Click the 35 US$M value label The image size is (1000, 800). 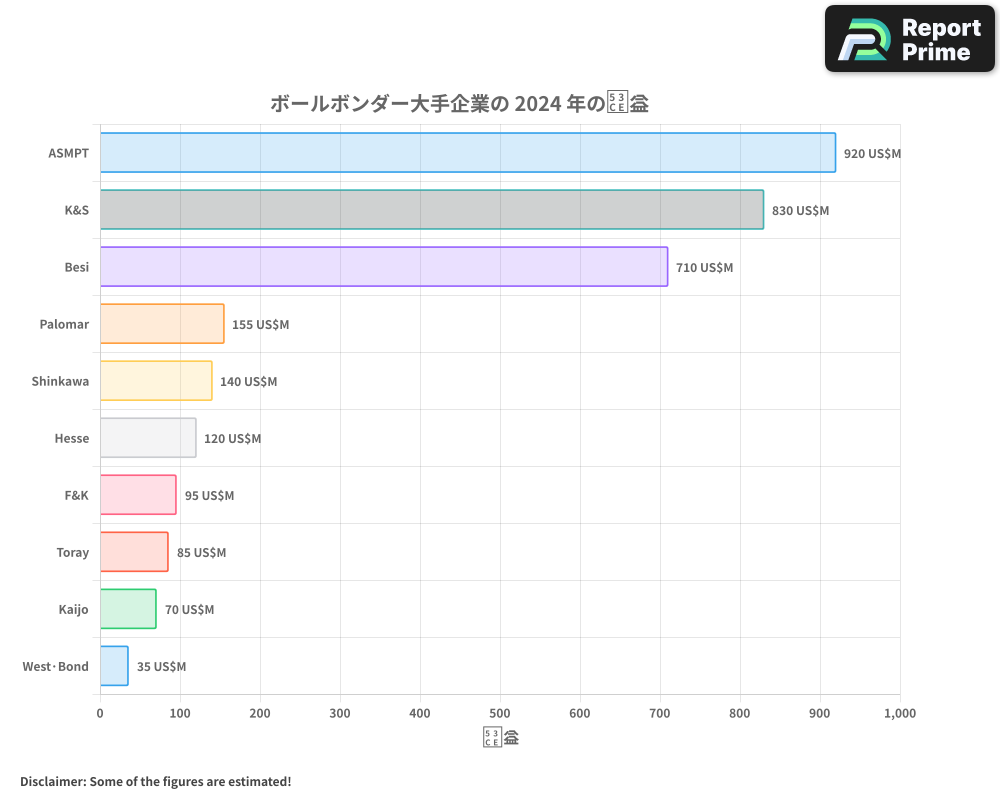161,666
